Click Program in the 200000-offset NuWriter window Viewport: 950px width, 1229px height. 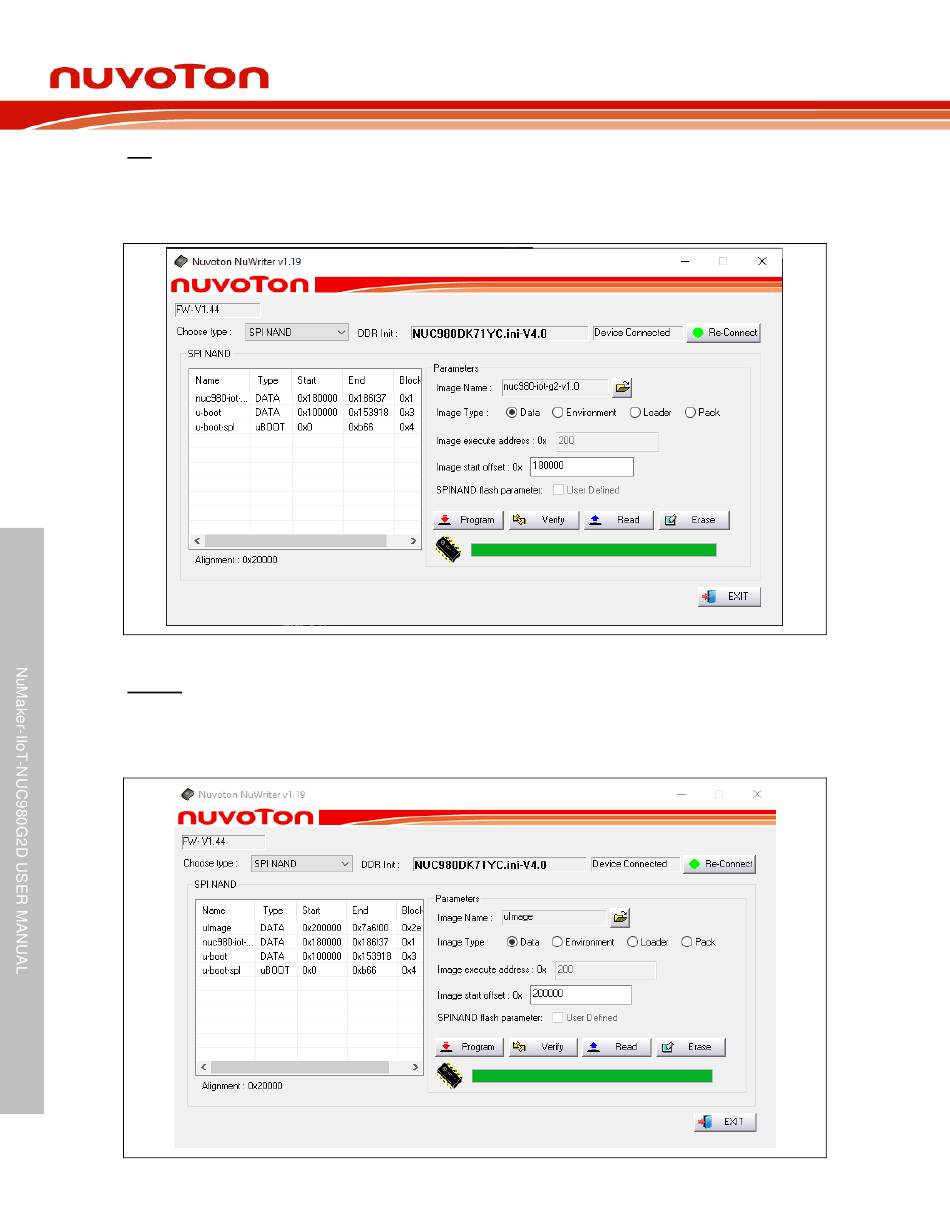pyautogui.click(x=469, y=1047)
